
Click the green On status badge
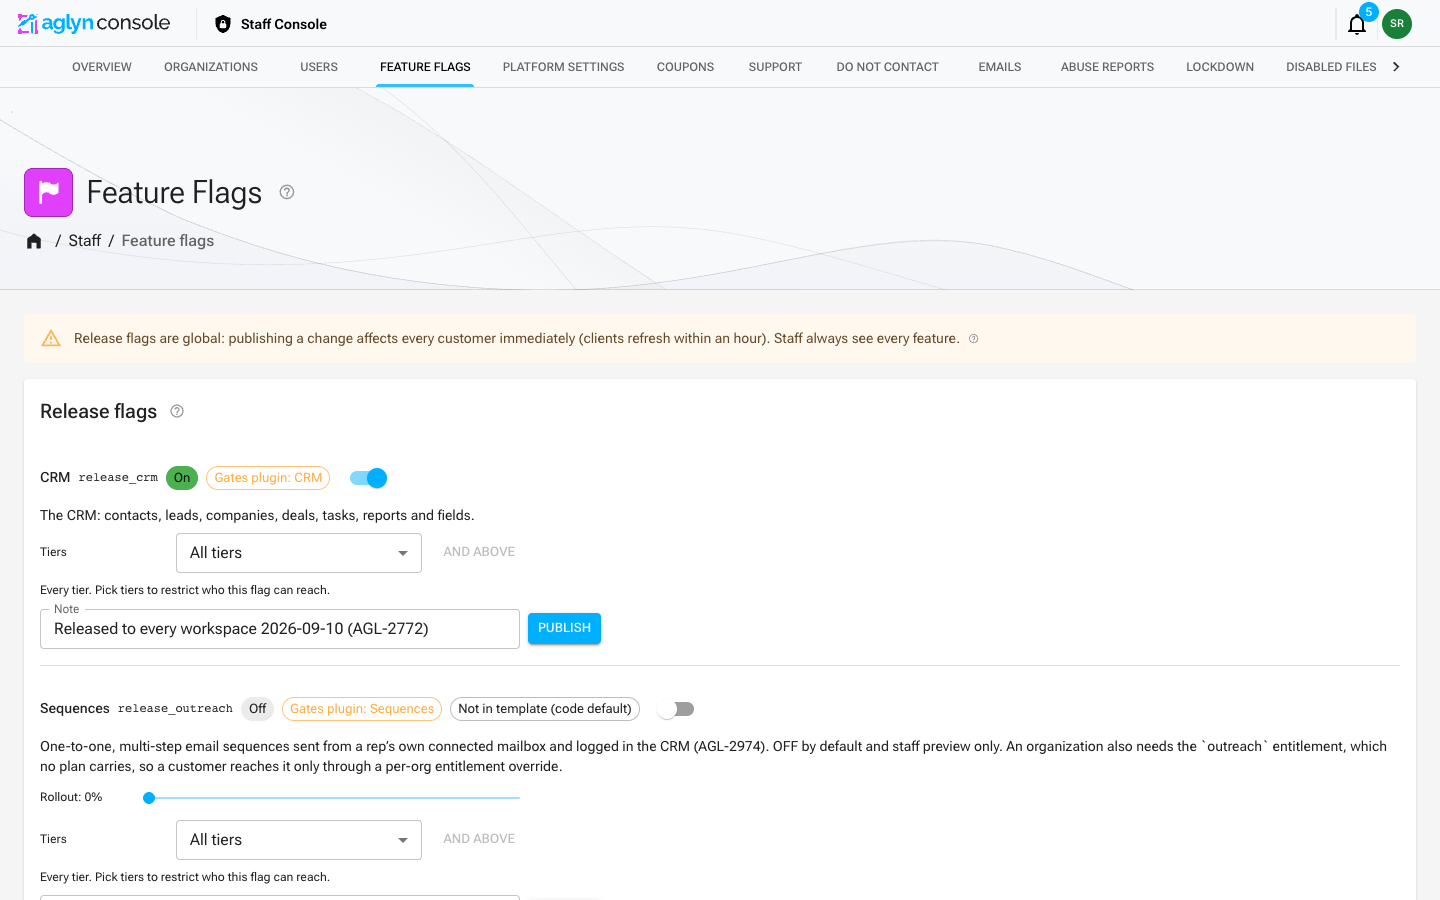pyautogui.click(x=182, y=478)
